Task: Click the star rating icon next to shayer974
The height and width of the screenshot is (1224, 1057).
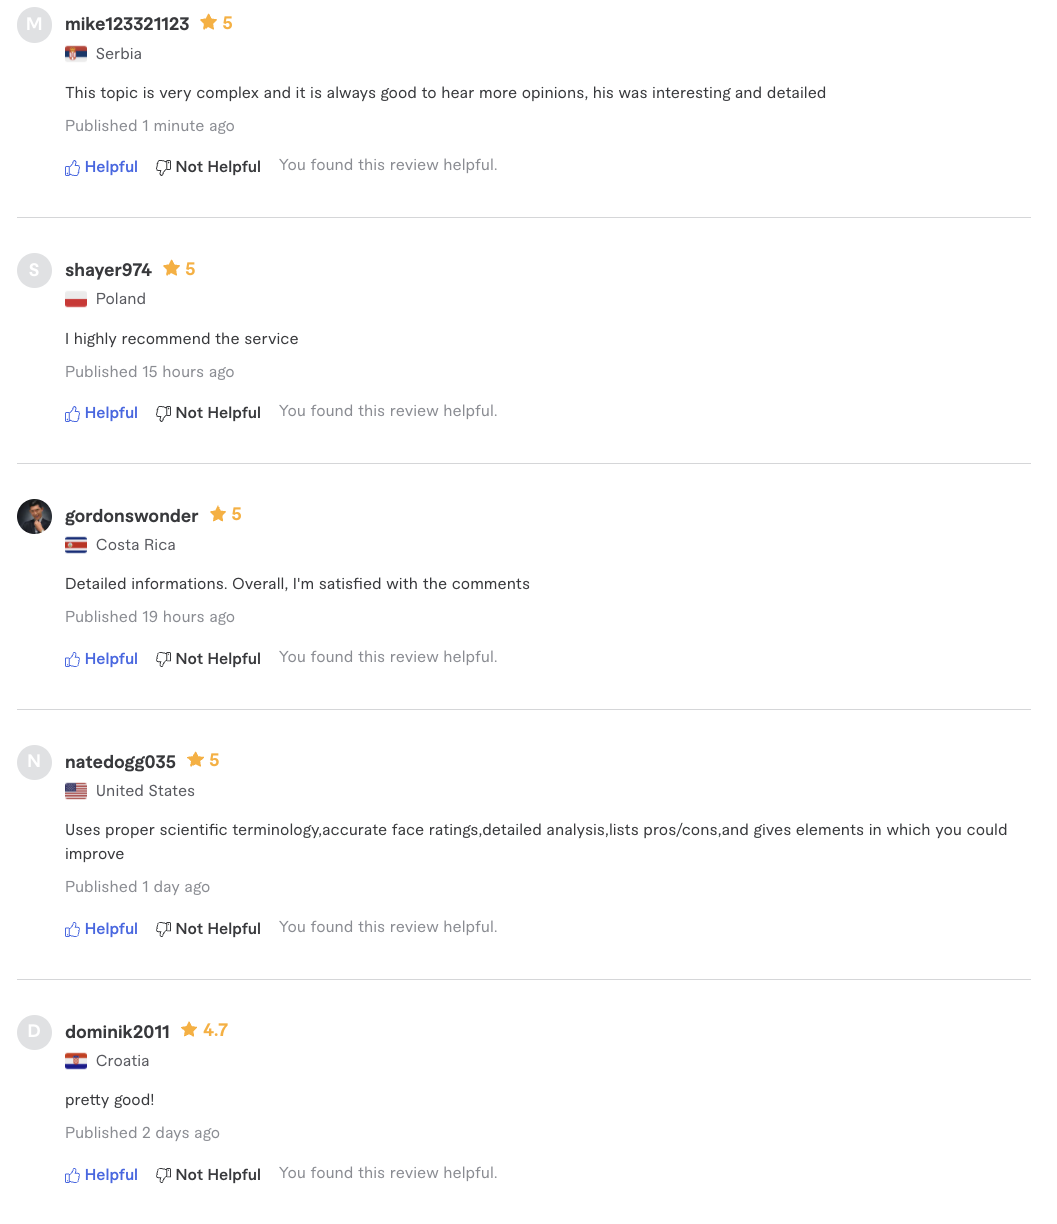Action: [171, 268]
